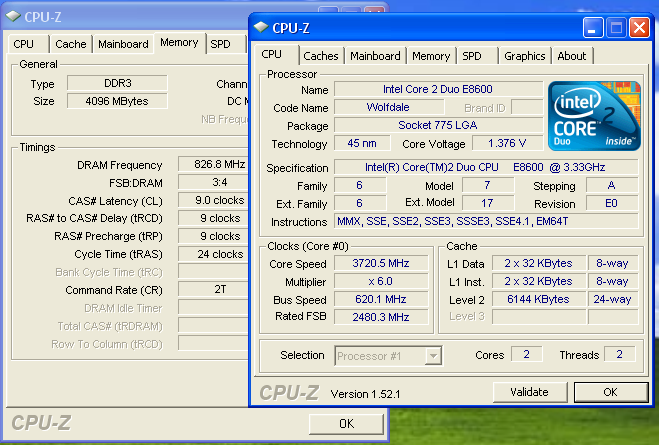Click the Intel Core 2 Duo inside logo
This screenshot has width=659, height=445.
click(594, 116)
